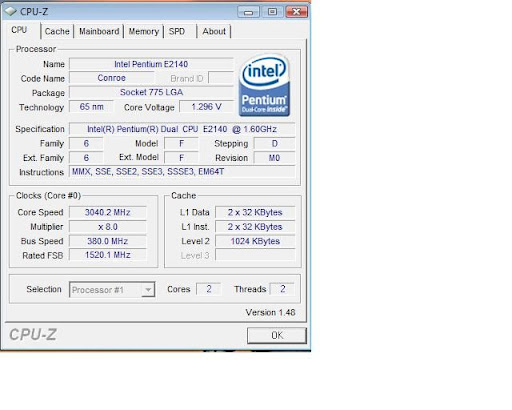
Task: Click the Family value 6
Action: tap(86, 143)
